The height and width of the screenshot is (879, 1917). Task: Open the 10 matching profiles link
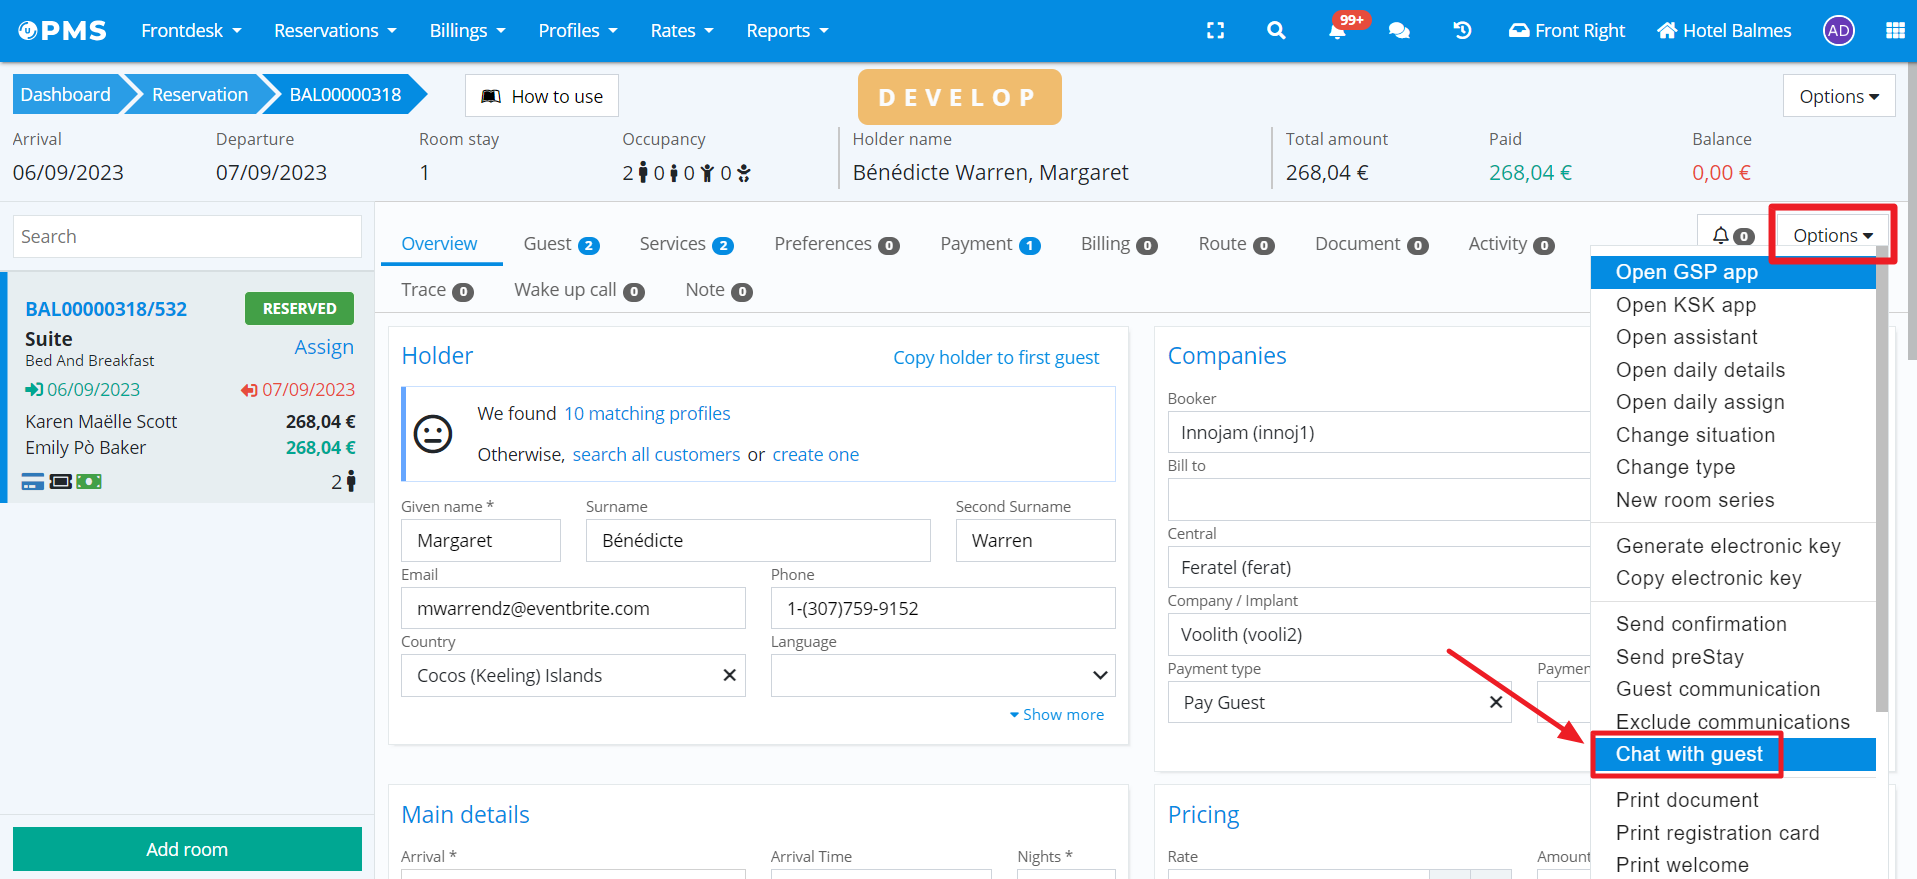tap(646, 414)
